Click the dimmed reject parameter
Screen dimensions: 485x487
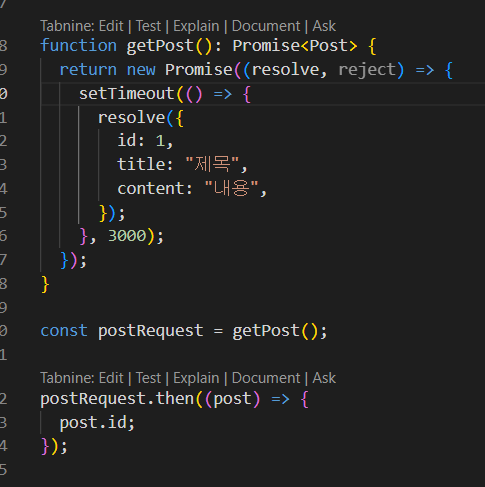click(x=367, y=70)
